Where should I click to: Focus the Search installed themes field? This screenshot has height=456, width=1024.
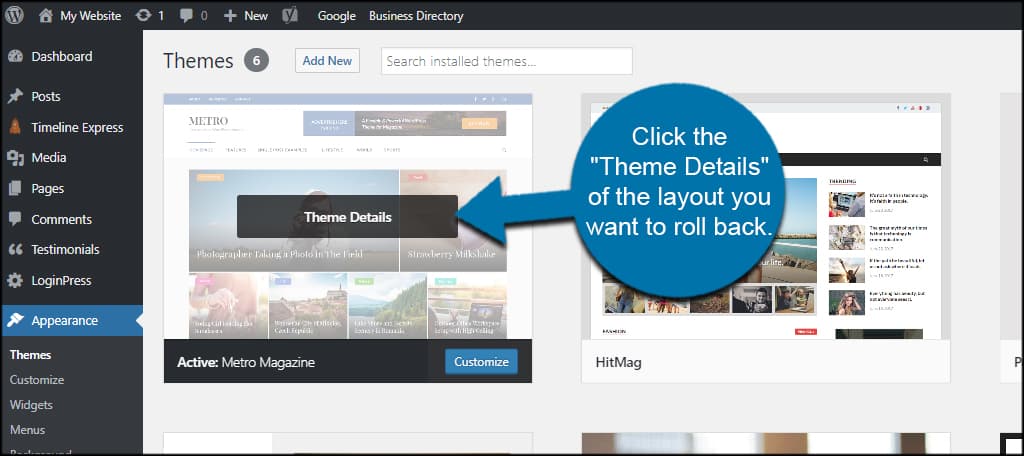[x=507, y=61]
